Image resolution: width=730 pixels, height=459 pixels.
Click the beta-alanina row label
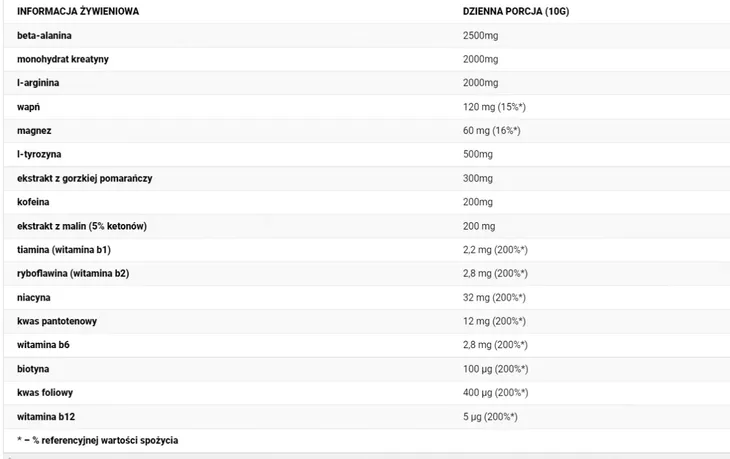[44, 35]
